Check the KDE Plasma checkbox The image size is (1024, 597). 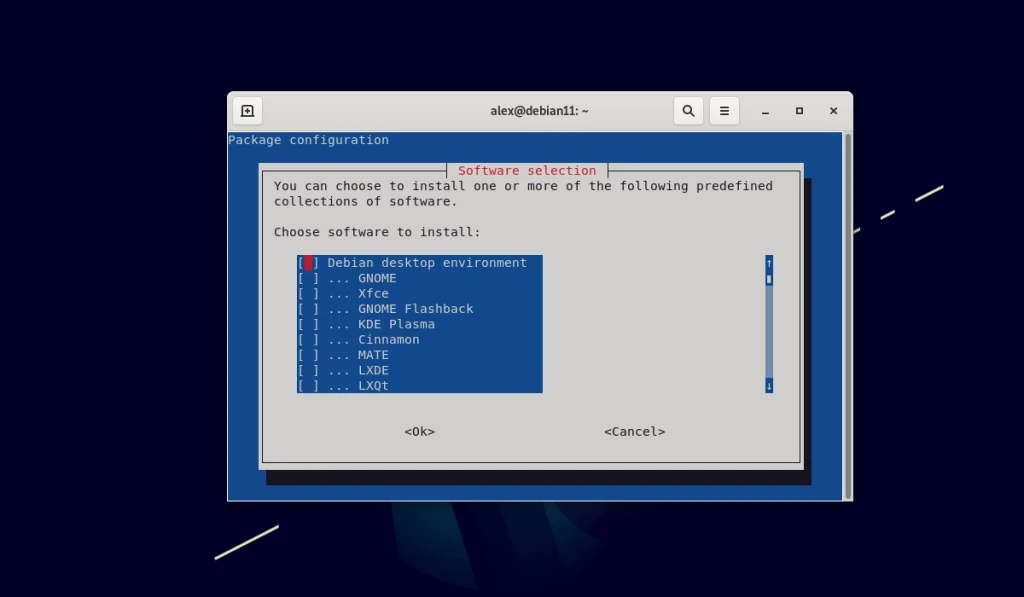(x=305, y=324)
